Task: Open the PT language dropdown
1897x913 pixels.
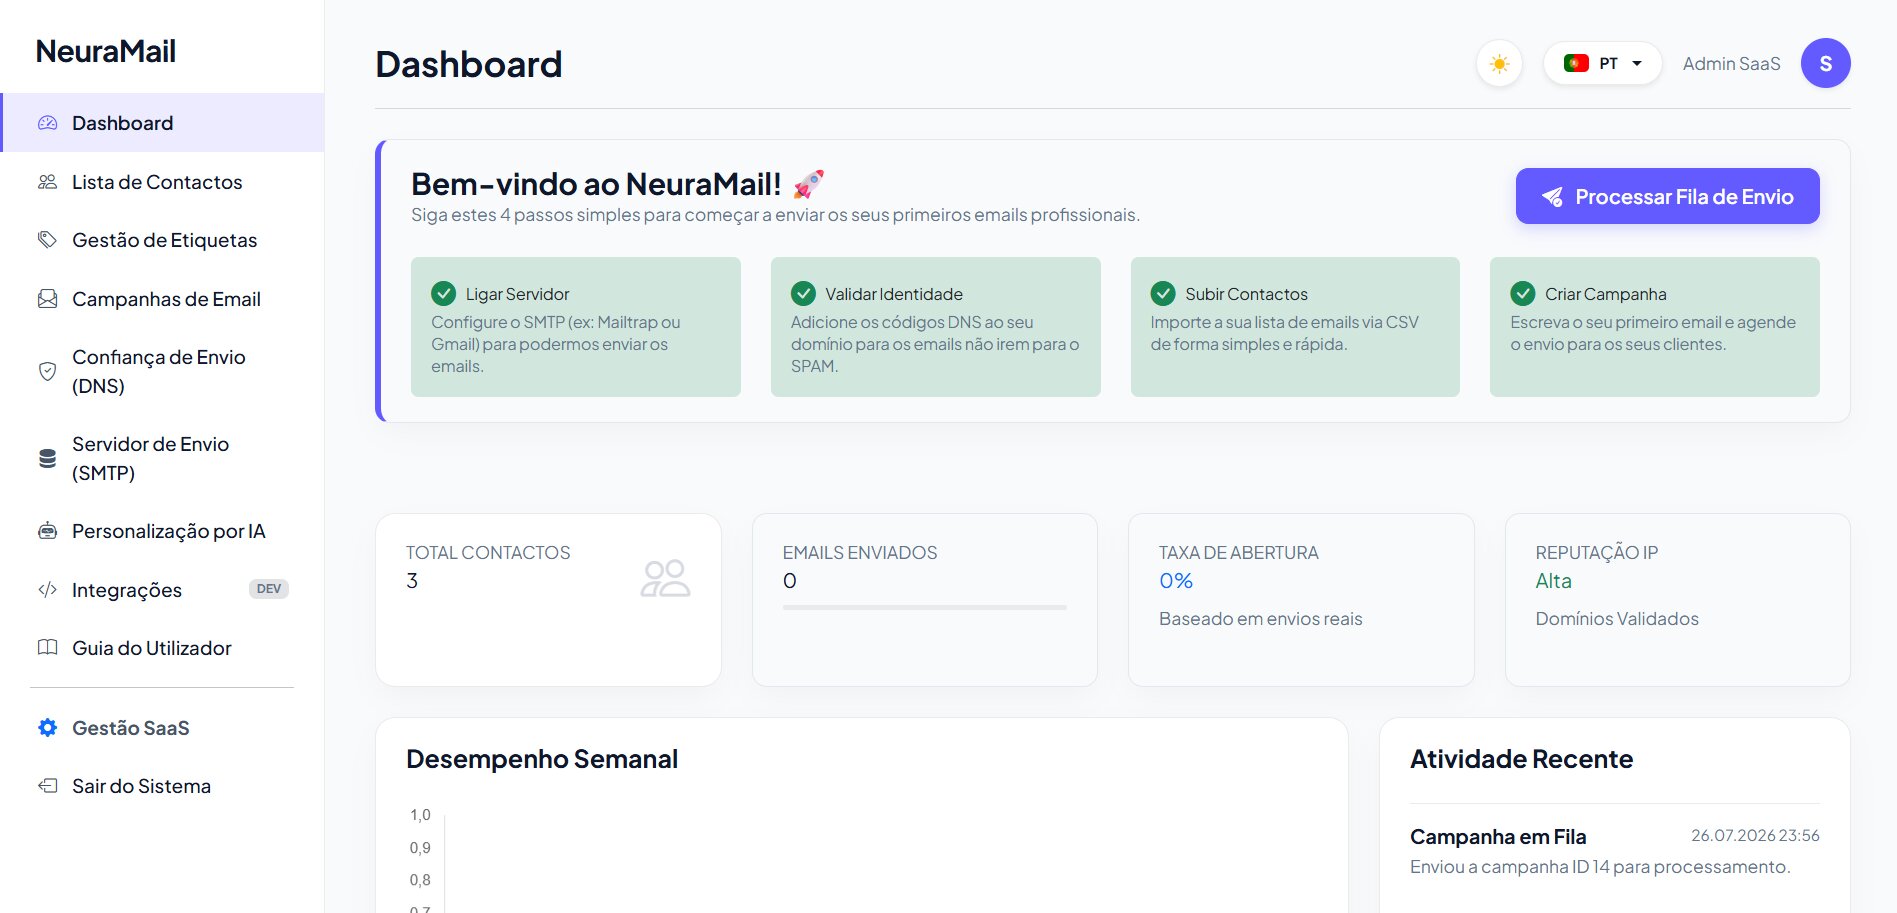Action: pos(1602,63)
